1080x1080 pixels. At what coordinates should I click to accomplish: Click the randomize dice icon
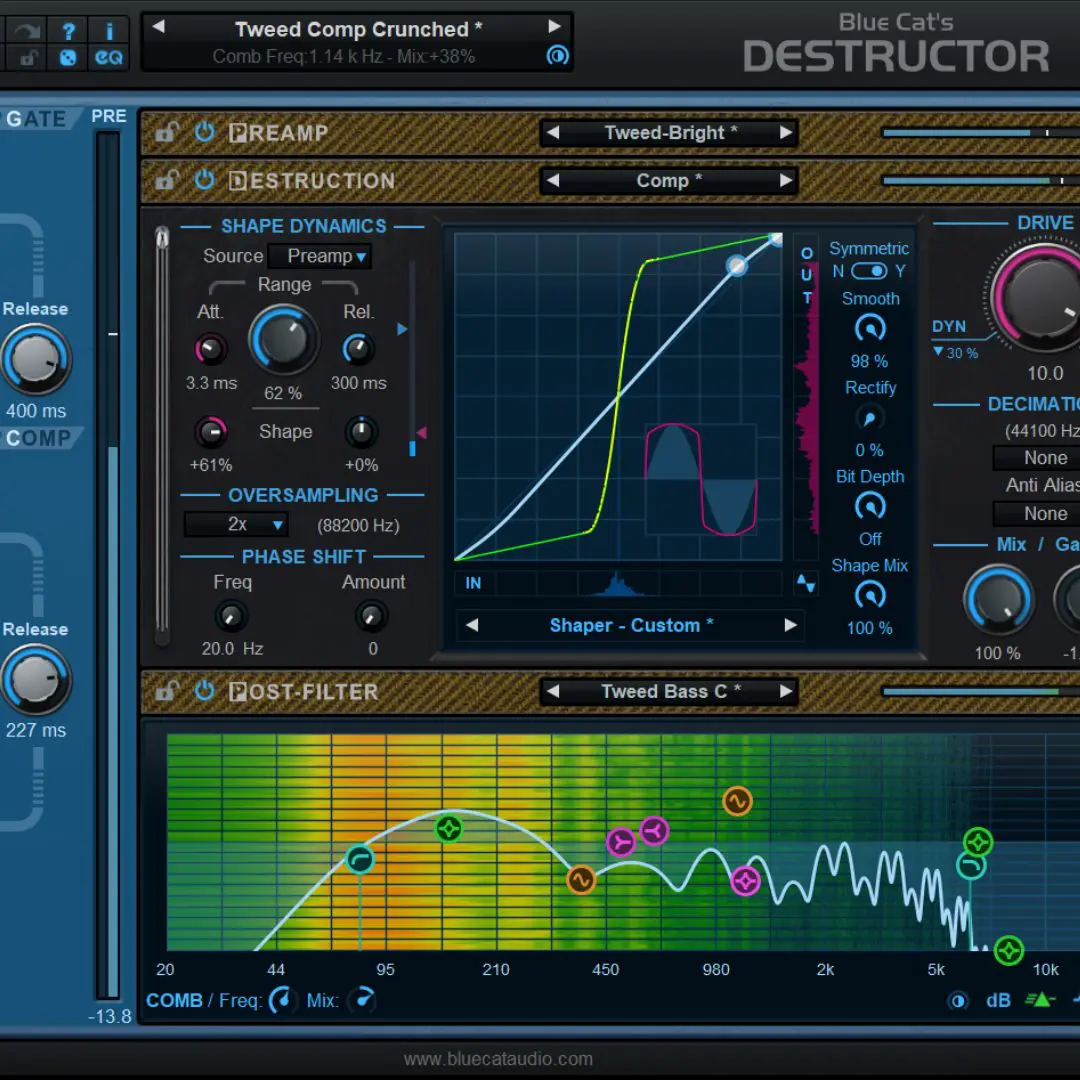tap(68, 58)
